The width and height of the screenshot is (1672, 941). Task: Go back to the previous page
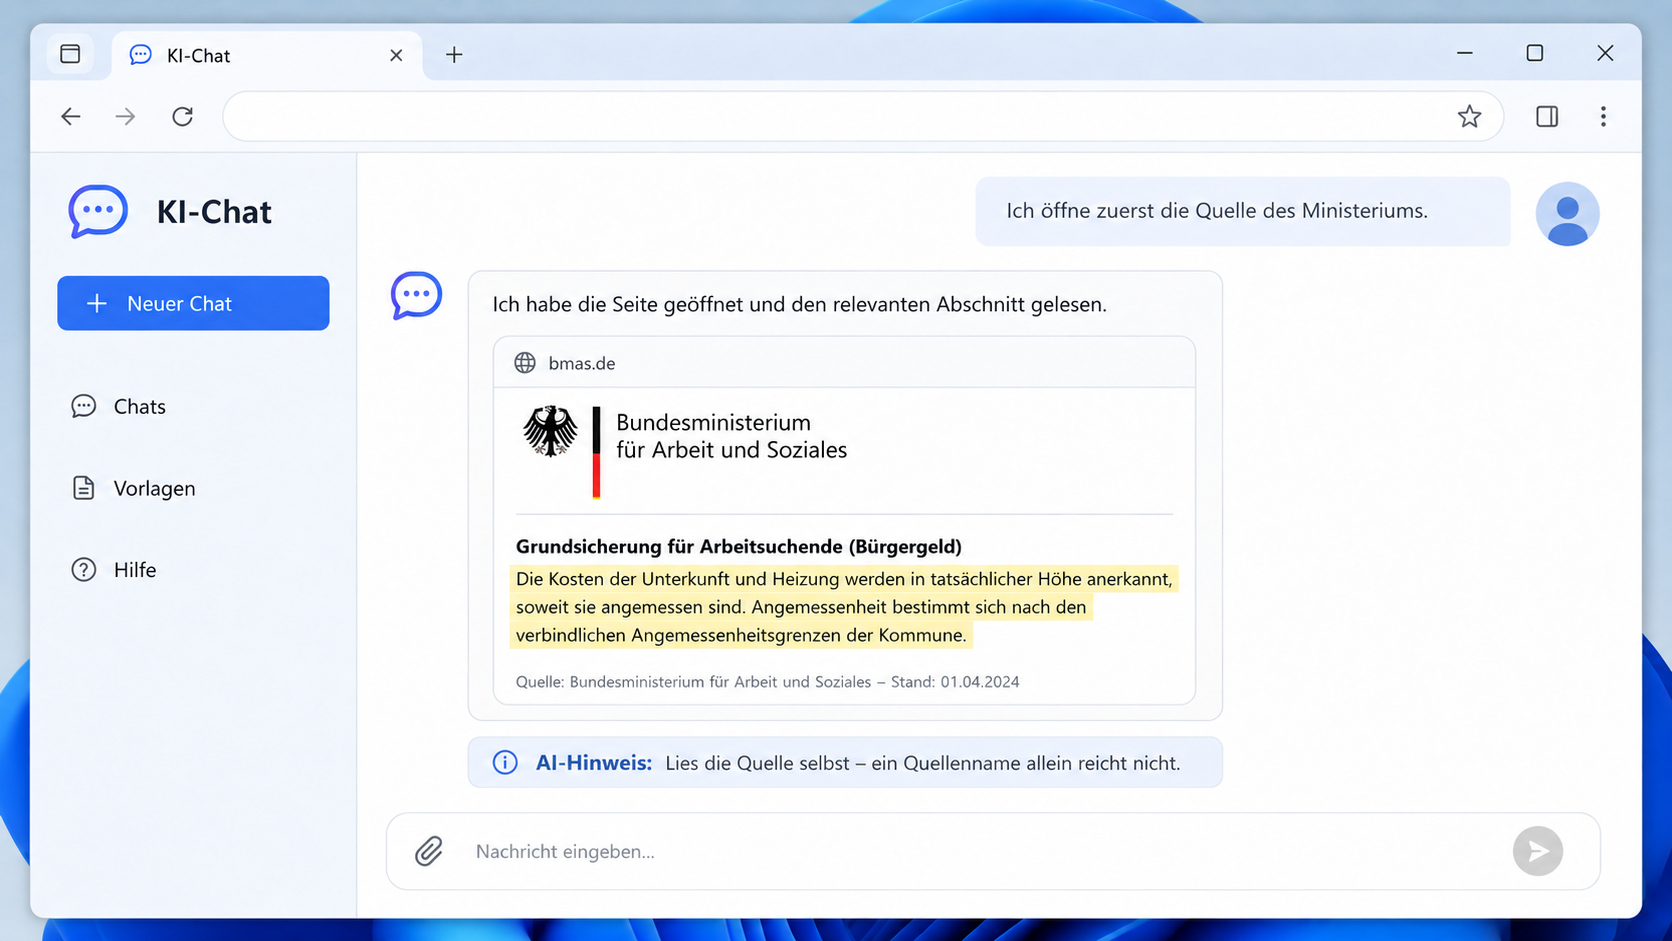tap(71, 116)
